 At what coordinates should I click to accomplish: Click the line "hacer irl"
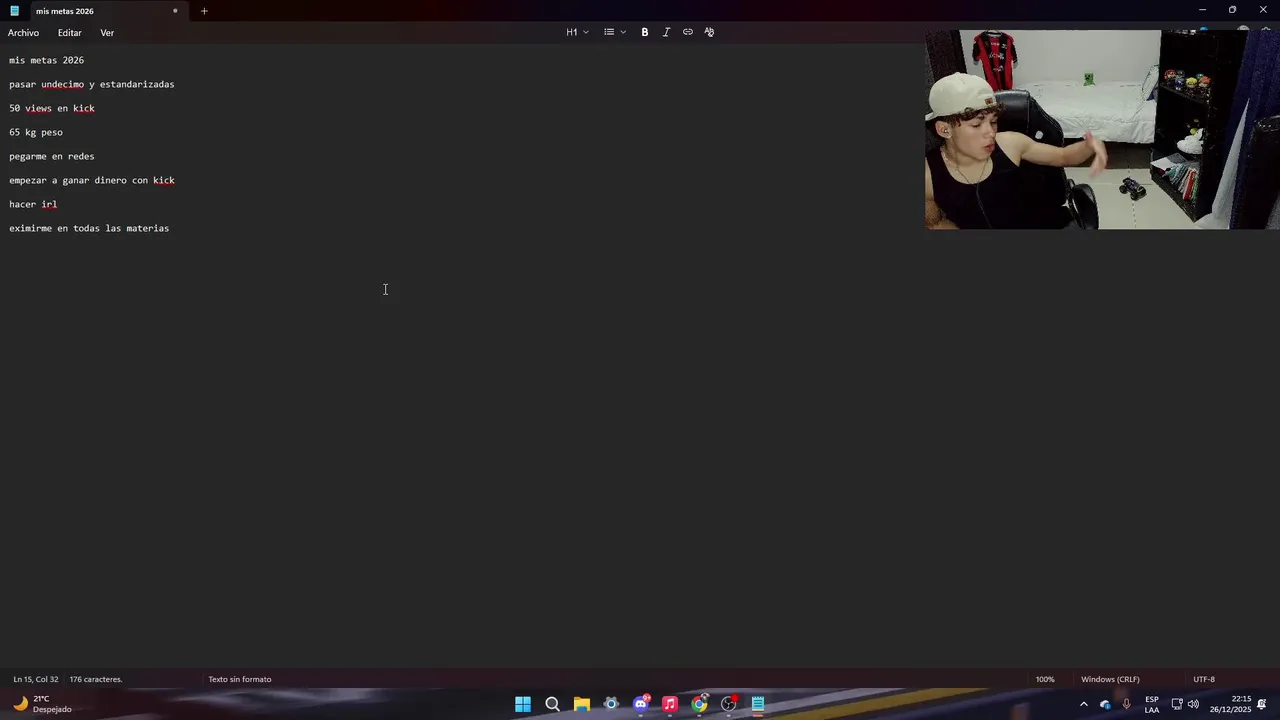(x=33, y=204)
